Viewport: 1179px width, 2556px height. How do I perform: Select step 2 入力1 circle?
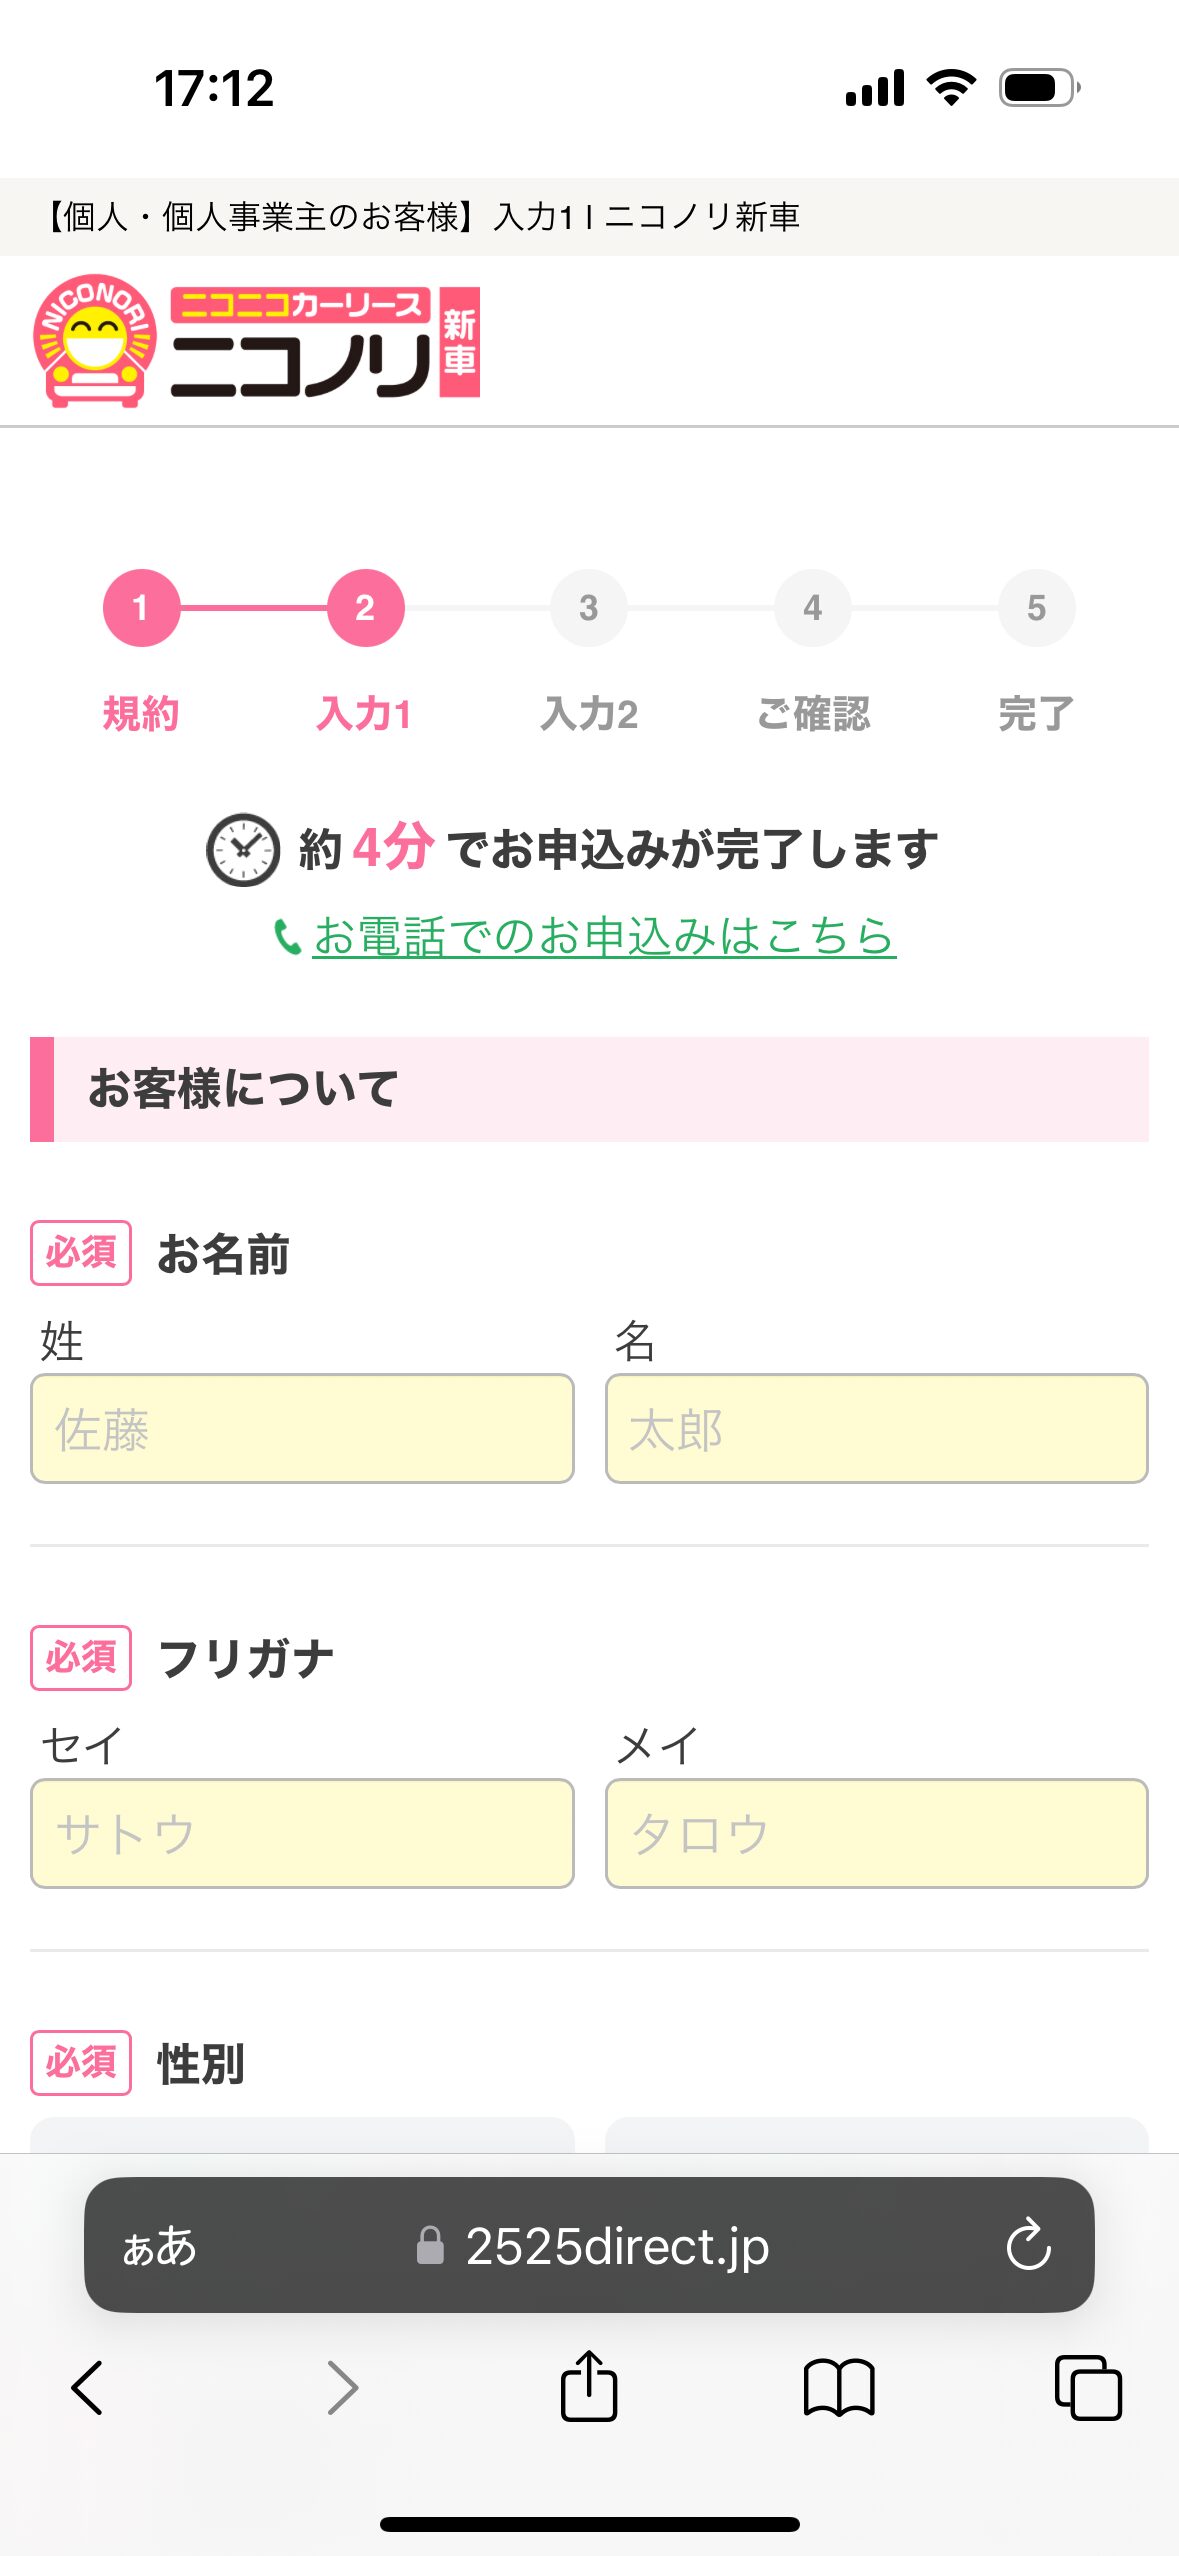pyautogui.click(x=365, y=608)
